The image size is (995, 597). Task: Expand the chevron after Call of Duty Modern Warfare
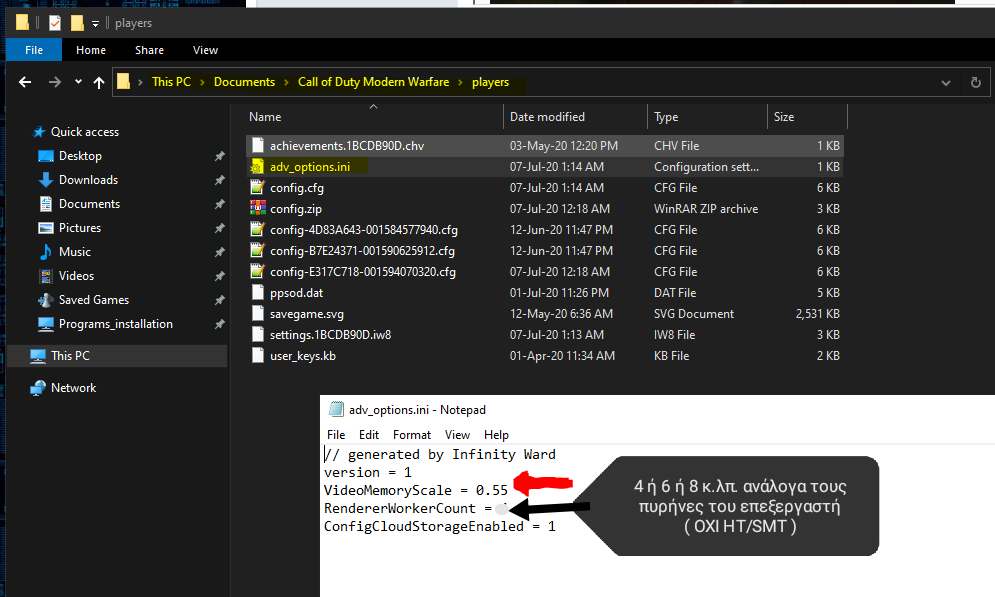(x=460, y=82)
